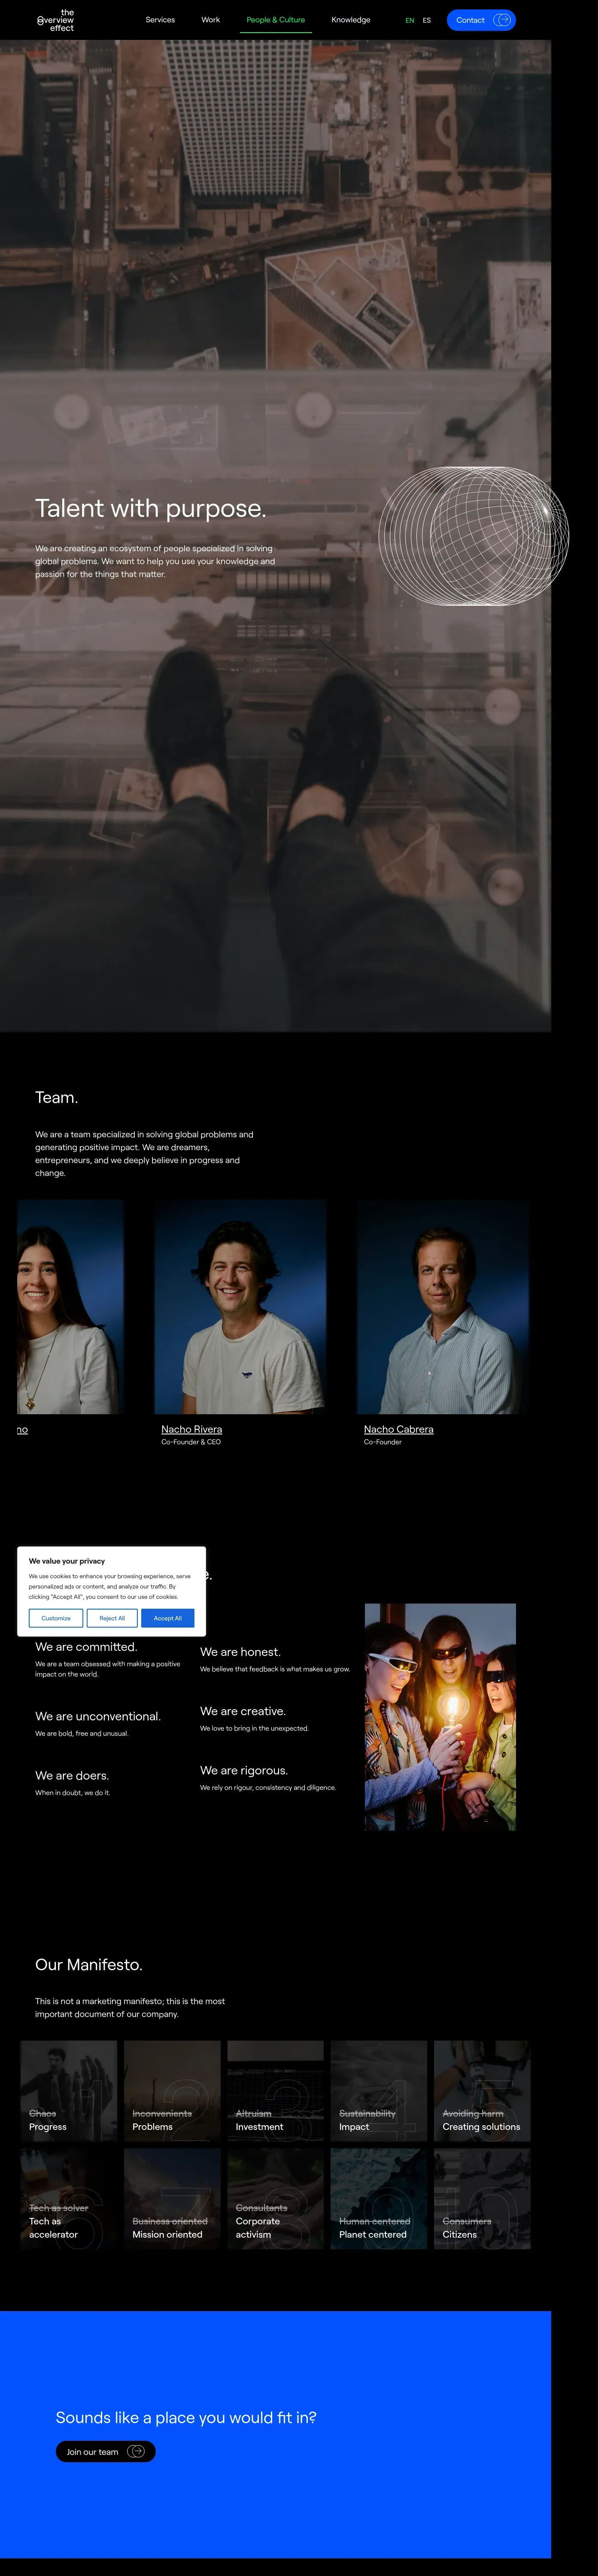The width and height of the screenshot is (598, 2576).
Task: Click the We are rigorous. text
Action: pyautogui.click(x=244, y=1770)
